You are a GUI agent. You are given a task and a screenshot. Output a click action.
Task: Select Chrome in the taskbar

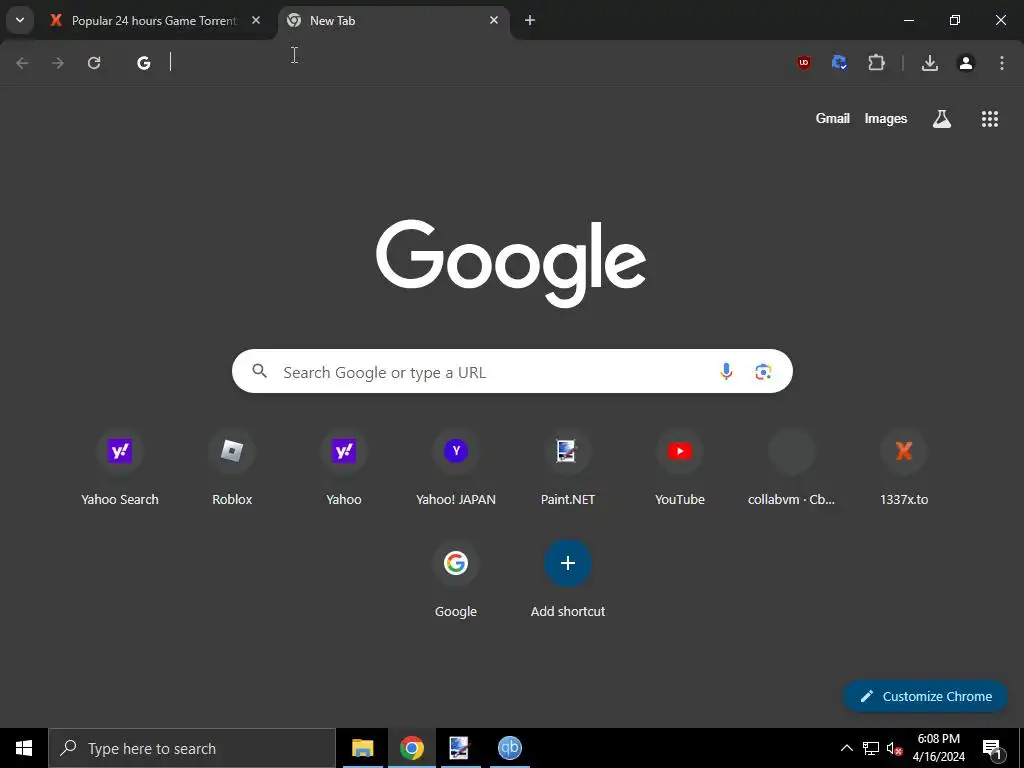click(x=411, y=748)
